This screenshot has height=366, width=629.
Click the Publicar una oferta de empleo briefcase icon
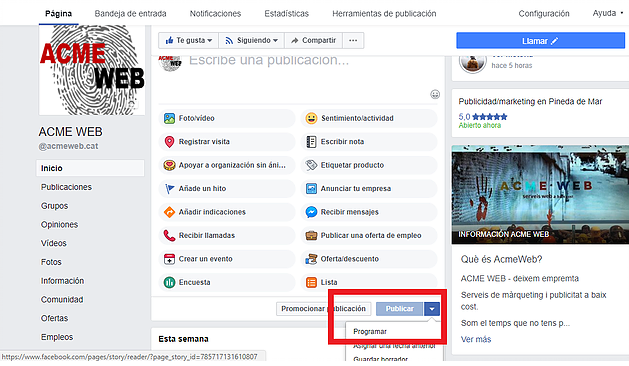coord(311,236)
